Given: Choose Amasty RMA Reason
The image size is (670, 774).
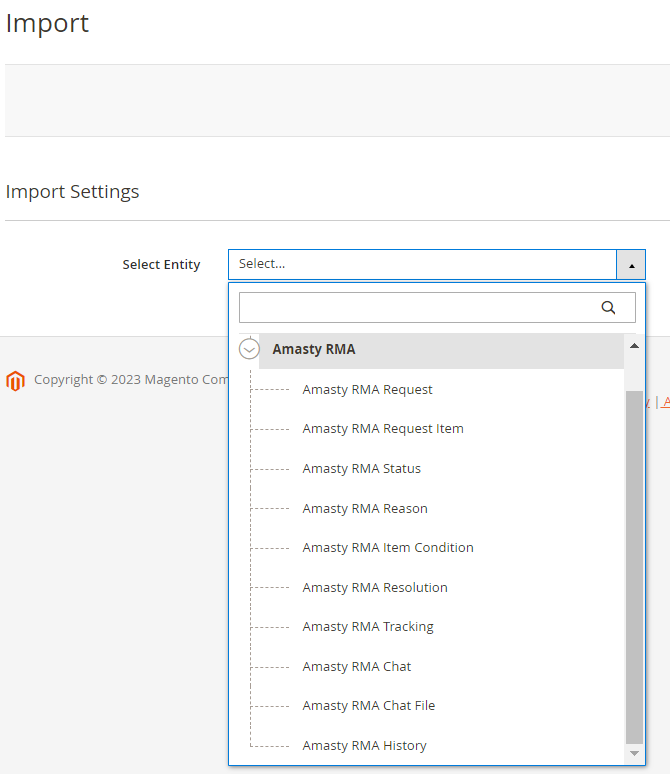Looking at the screenshot, I should click(x=365, y=509).
